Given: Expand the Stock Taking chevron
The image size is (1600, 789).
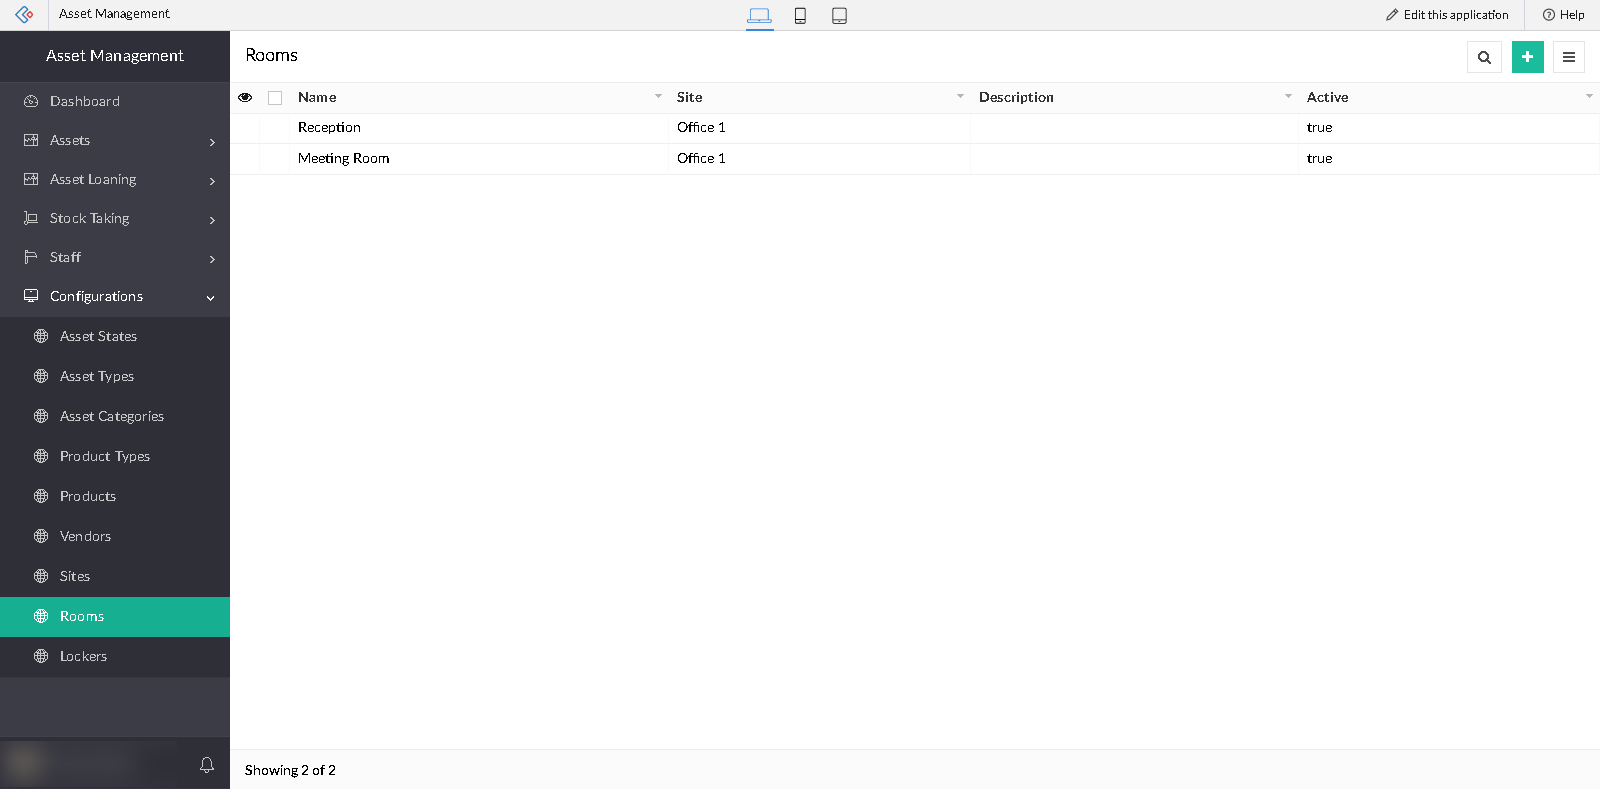Looking at the screenshot, I should click(212, 220).
